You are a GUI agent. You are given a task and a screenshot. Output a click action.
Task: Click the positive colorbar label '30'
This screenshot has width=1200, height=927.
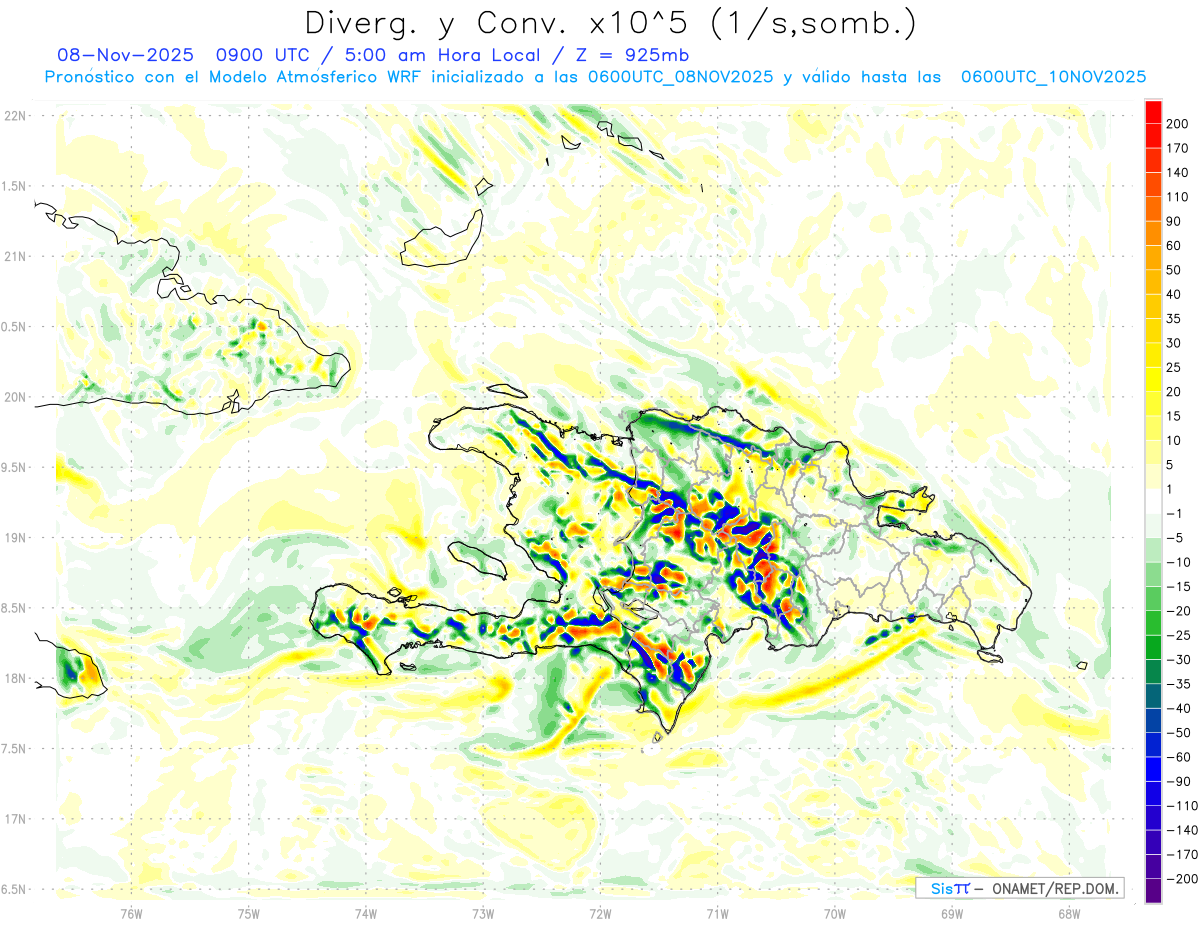1175,343
